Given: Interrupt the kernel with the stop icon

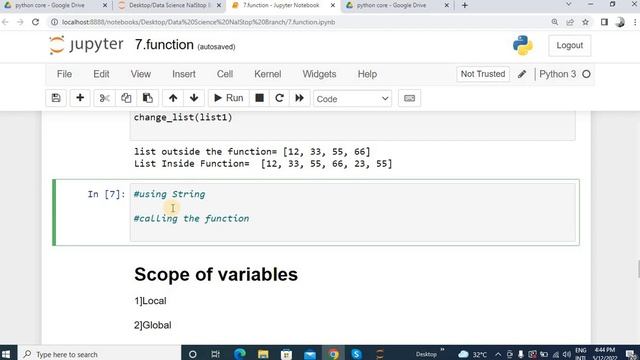Looking at the screenshot, I should coord(259,98).
